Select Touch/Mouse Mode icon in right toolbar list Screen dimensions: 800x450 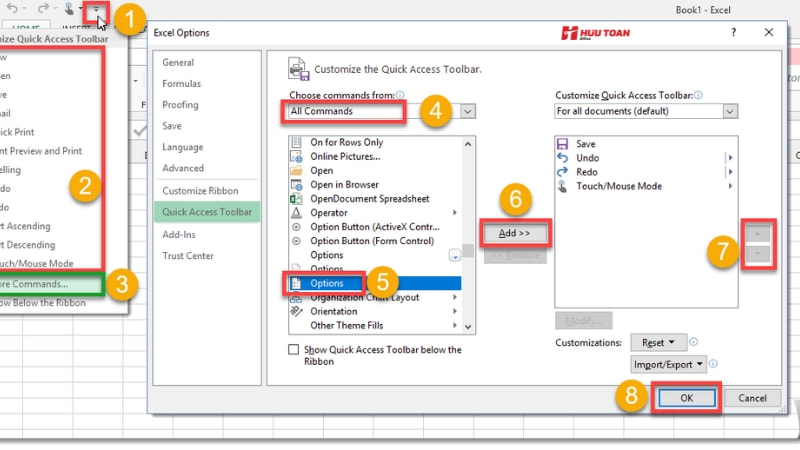point(562,186)
